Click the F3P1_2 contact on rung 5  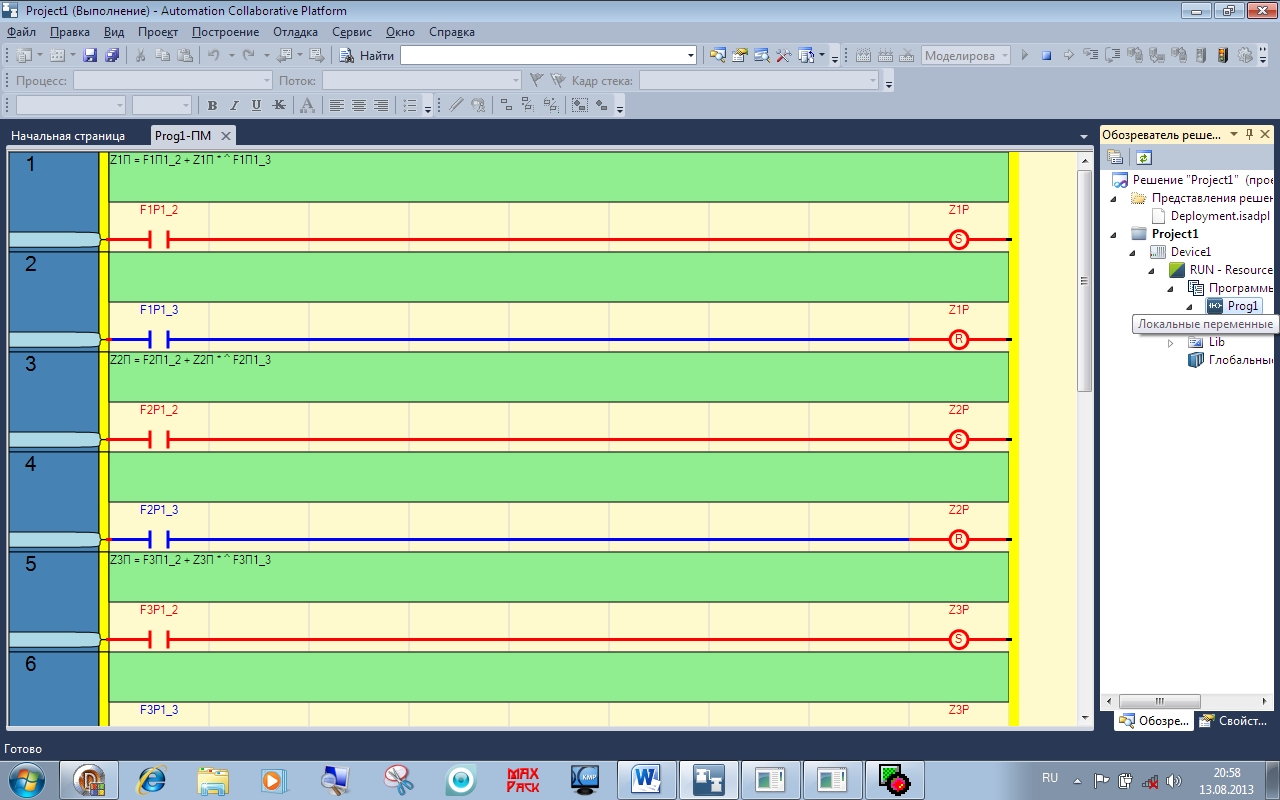point(160,640)
